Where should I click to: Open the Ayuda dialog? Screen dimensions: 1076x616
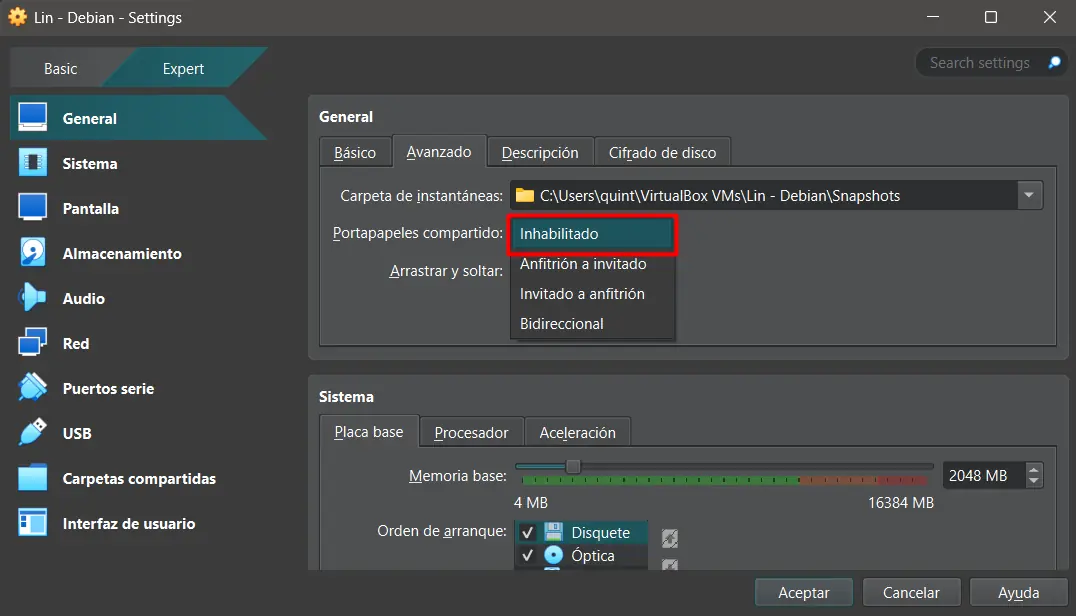point(1019,592)
